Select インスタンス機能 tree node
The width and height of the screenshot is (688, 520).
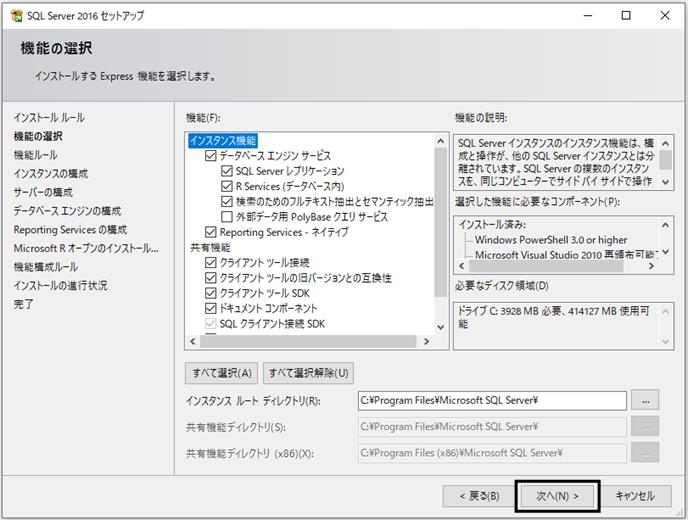223,141
